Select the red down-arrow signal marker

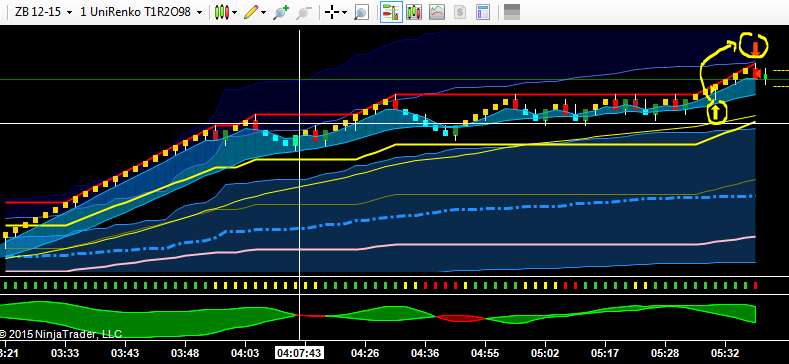(755, 48)
